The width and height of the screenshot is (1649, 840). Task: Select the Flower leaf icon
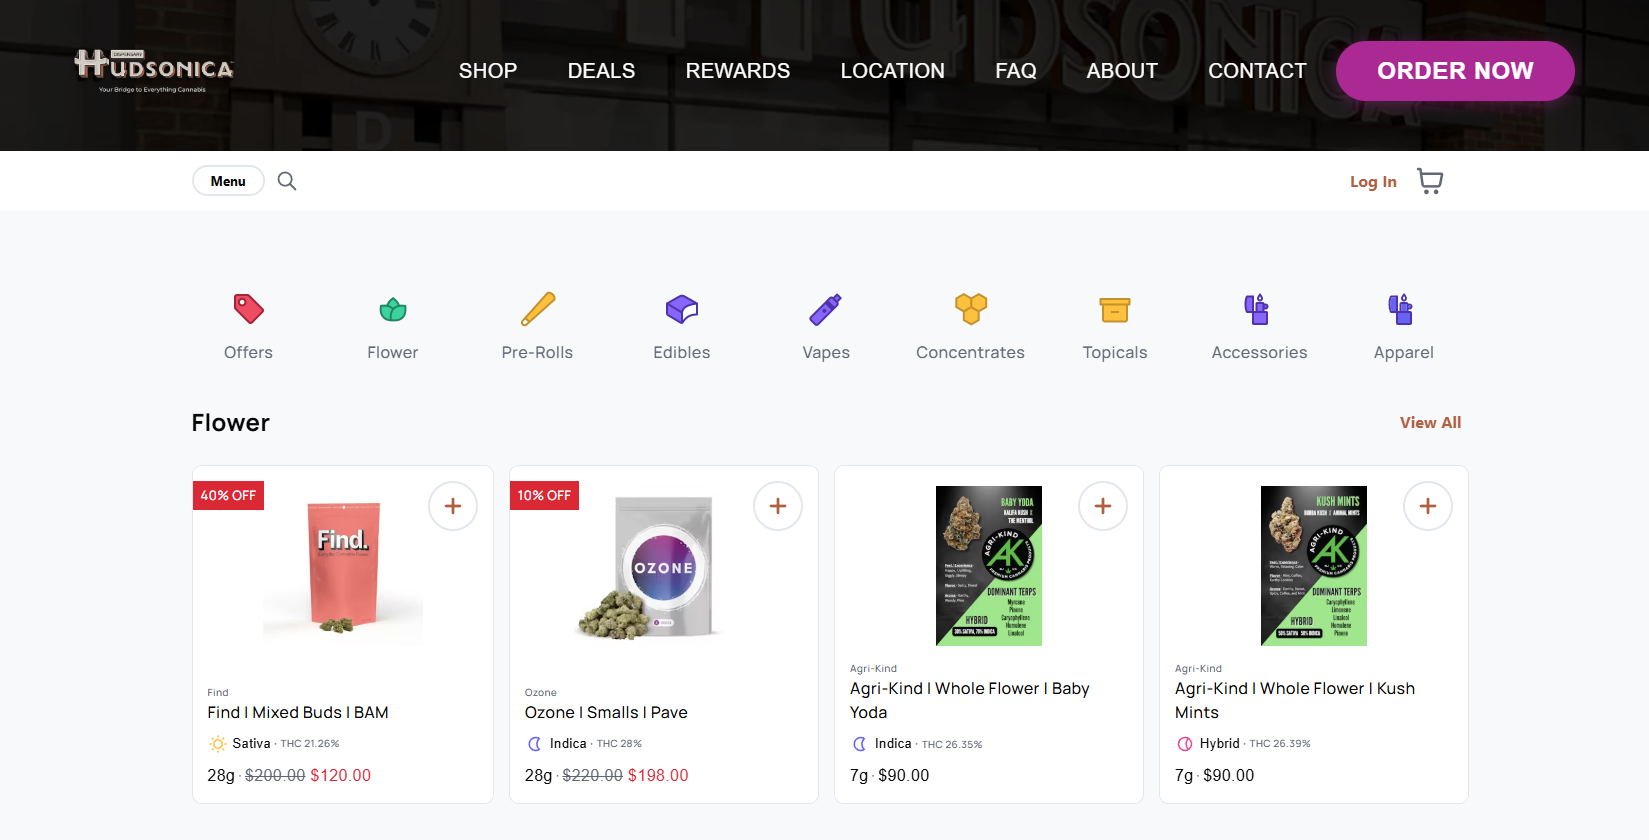pos(393,309)
